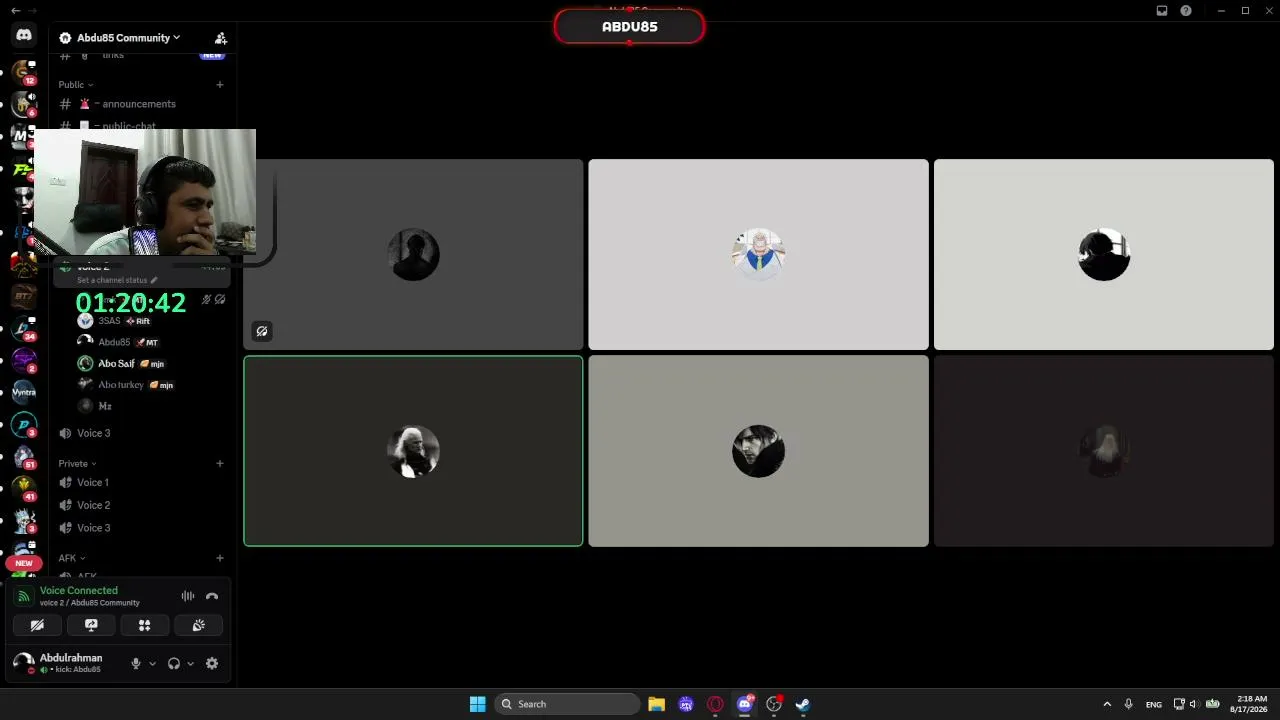Focus the green-outlined speaking participant tile
The height and width of the screenshot is (720, 1280).
coord(413,451)
